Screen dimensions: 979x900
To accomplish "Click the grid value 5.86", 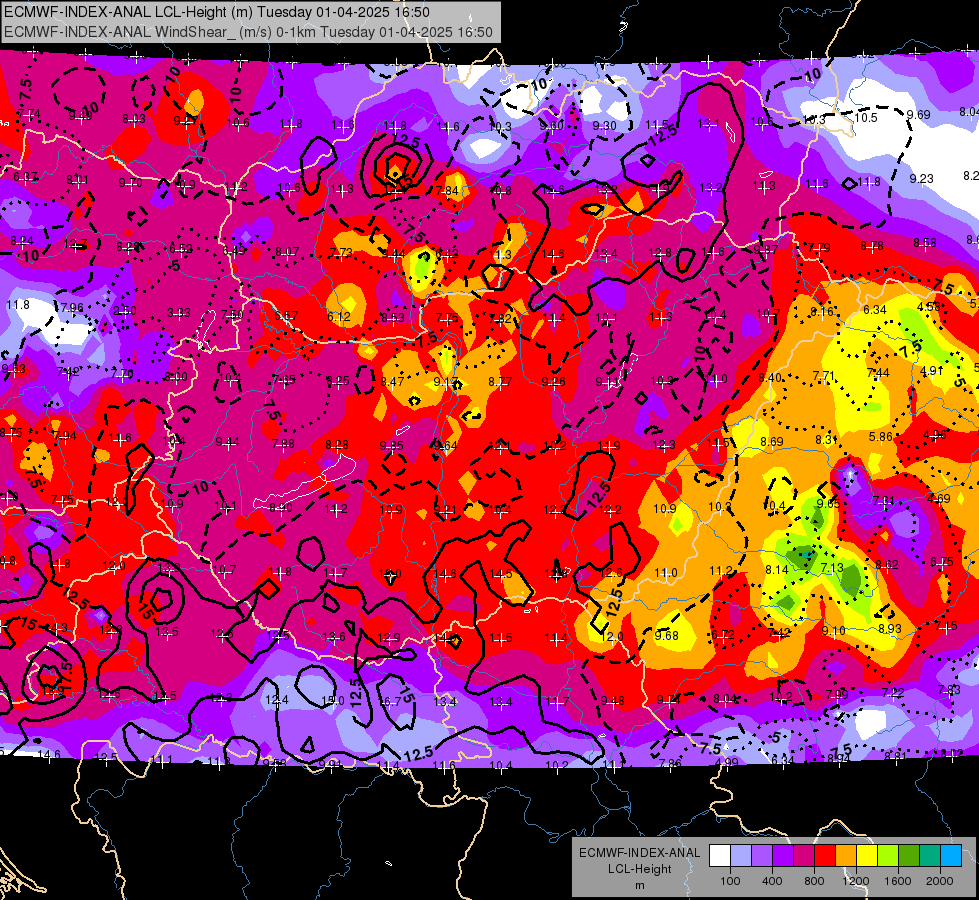I will pos(880,437).
